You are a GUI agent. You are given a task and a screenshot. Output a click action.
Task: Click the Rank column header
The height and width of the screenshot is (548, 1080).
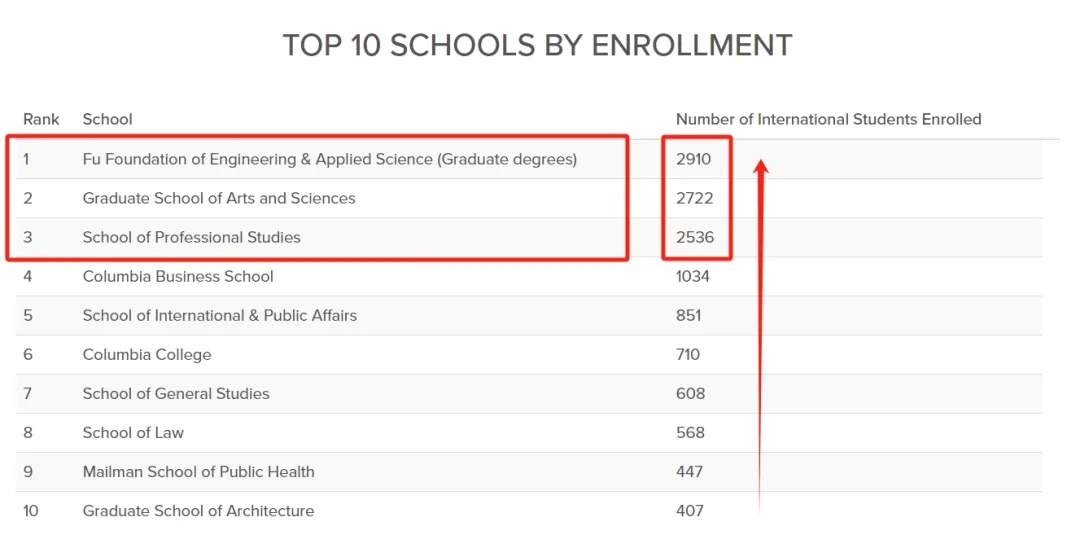(x=41, y=119)
